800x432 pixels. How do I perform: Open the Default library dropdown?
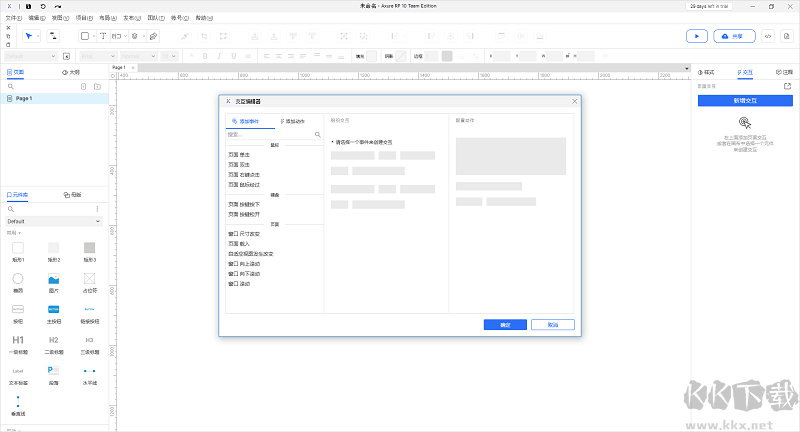(54, 221)
